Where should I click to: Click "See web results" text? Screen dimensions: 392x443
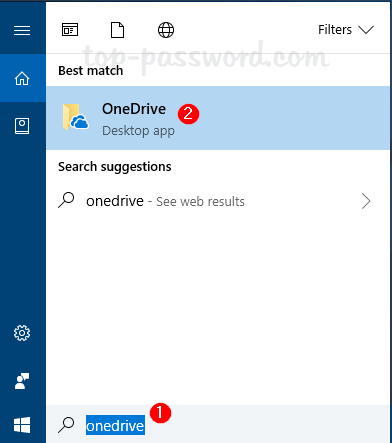[x=200, y=202]
